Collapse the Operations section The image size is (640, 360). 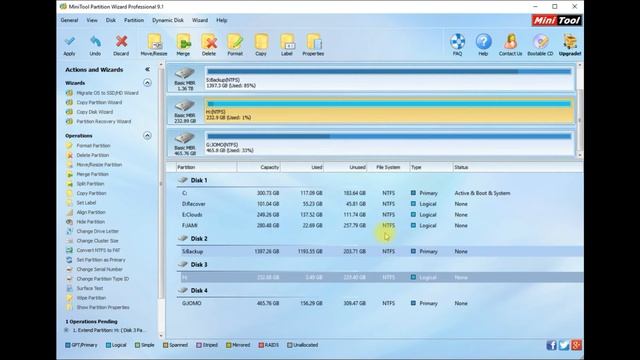click(x=147, y=136)
